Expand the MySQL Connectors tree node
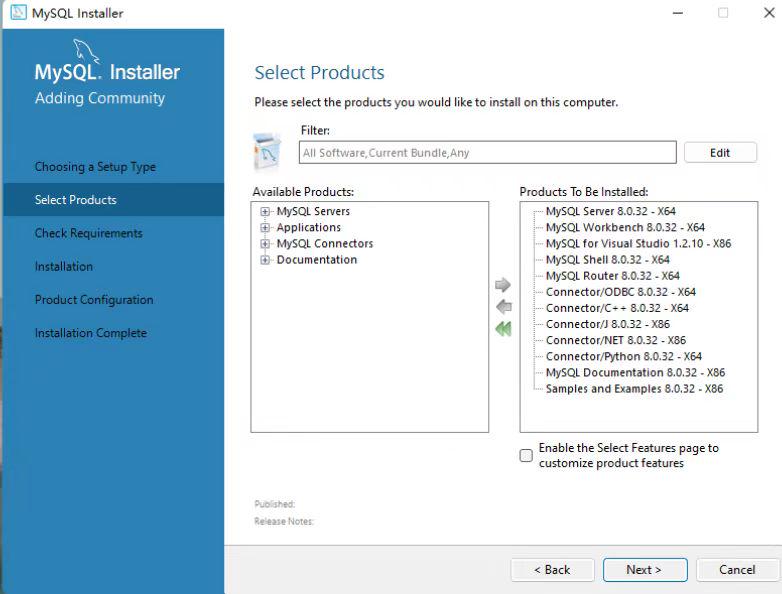The width and height of the screenshot is (782, 594). [x=265, y=244]
